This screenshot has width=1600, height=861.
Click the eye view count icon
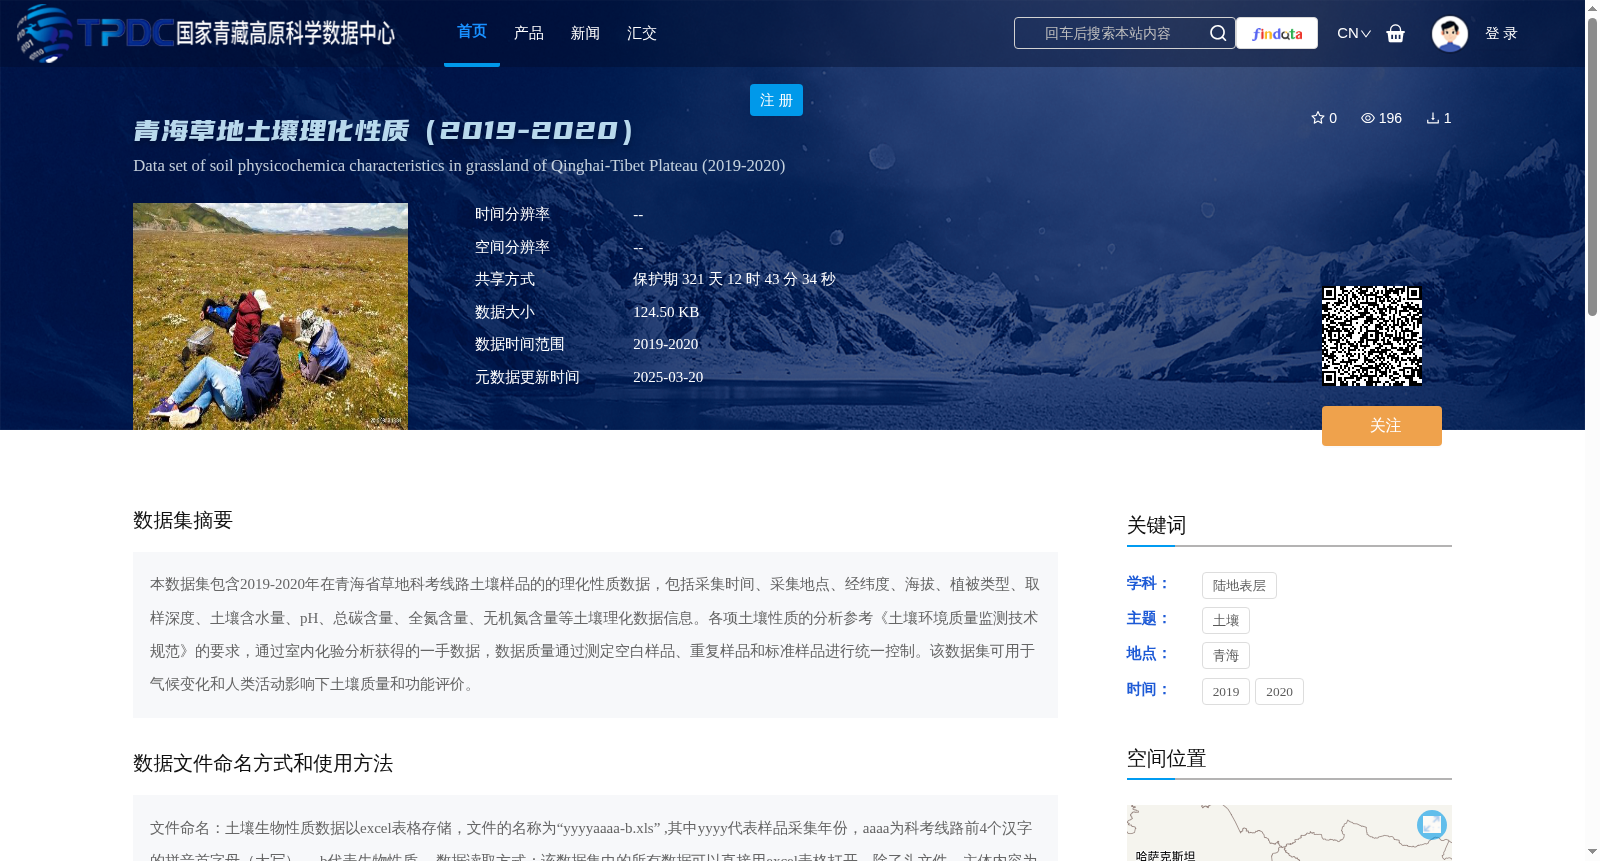pos(1368,118)
